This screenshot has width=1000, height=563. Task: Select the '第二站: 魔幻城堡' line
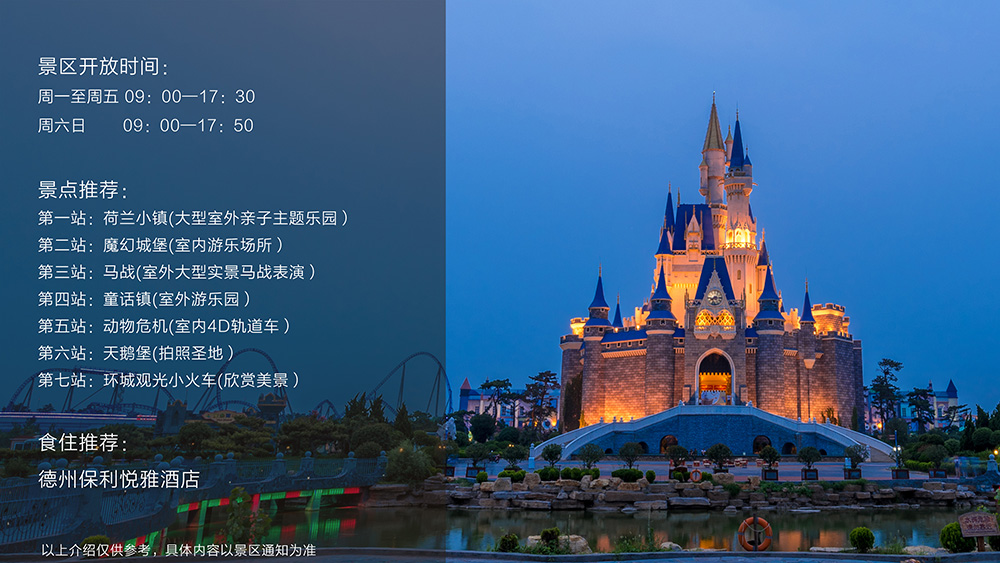pyautogui.click(x=160, y=245)
